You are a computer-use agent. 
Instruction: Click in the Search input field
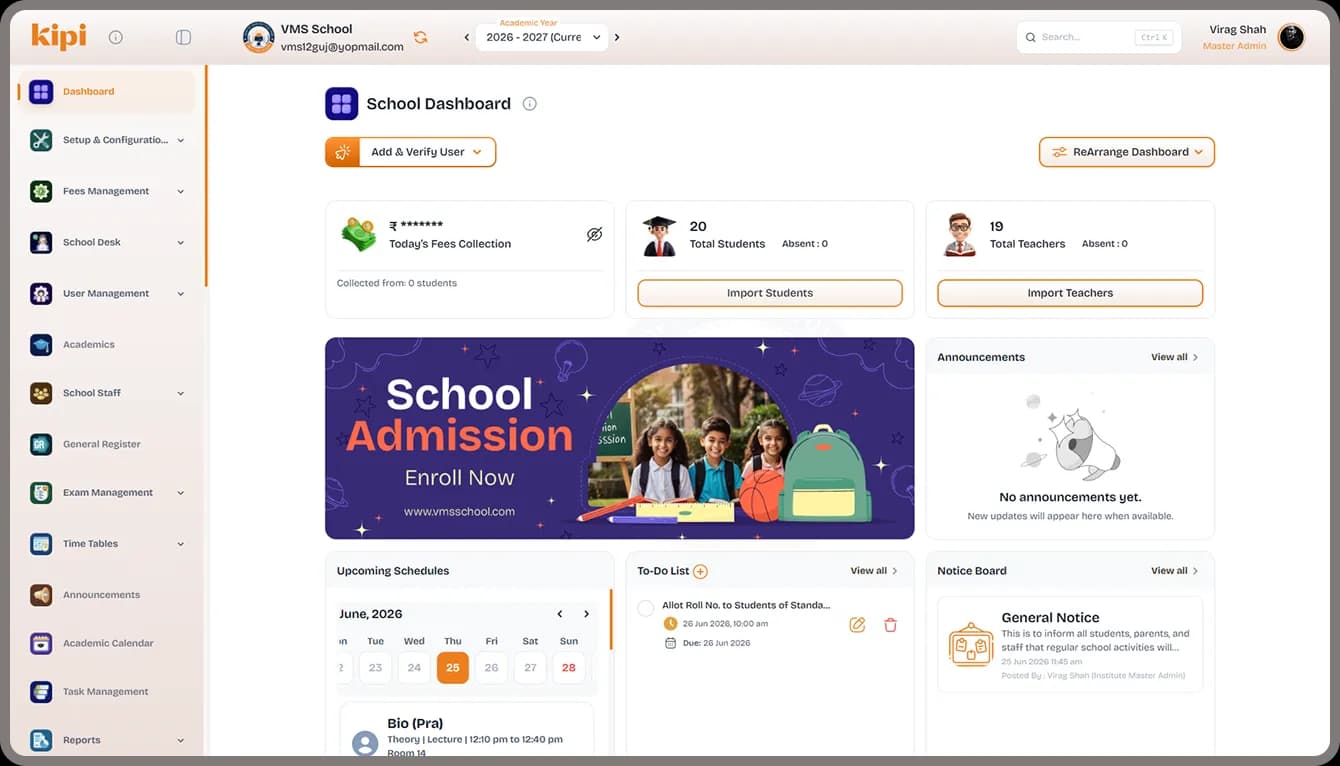[1098, 37]
